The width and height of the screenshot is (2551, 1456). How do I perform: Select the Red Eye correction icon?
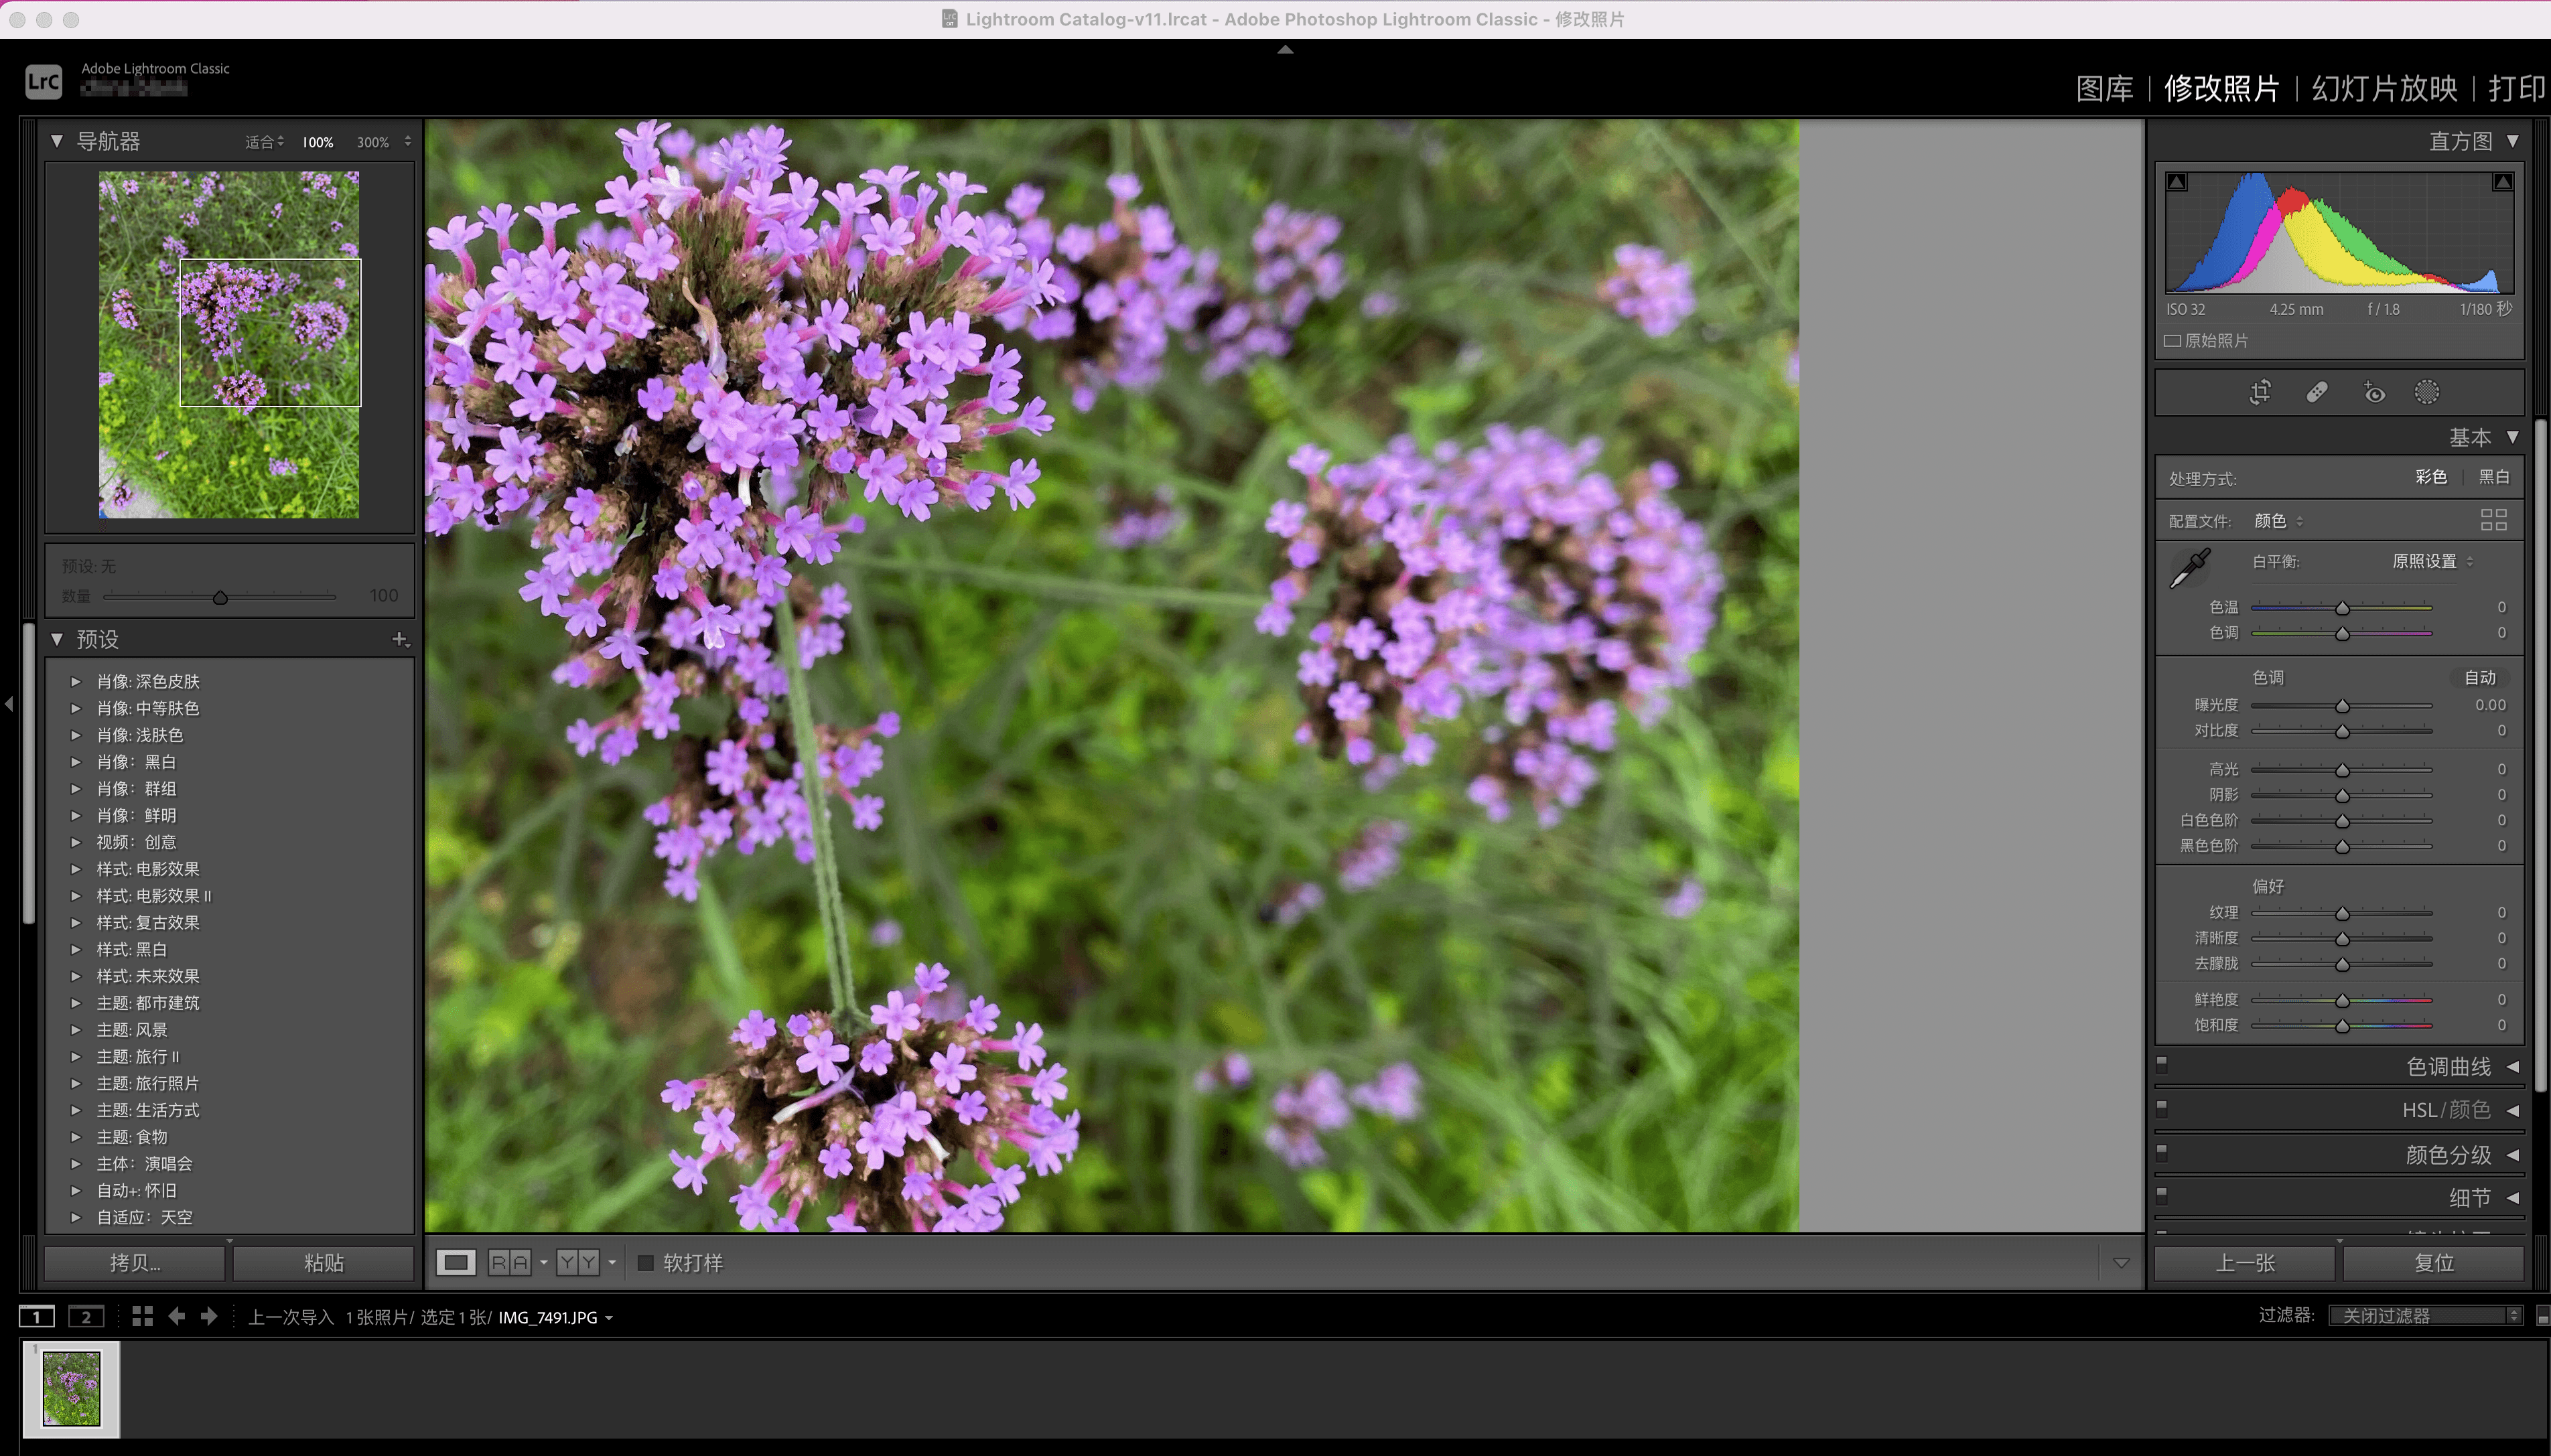tap(2374, 392)
